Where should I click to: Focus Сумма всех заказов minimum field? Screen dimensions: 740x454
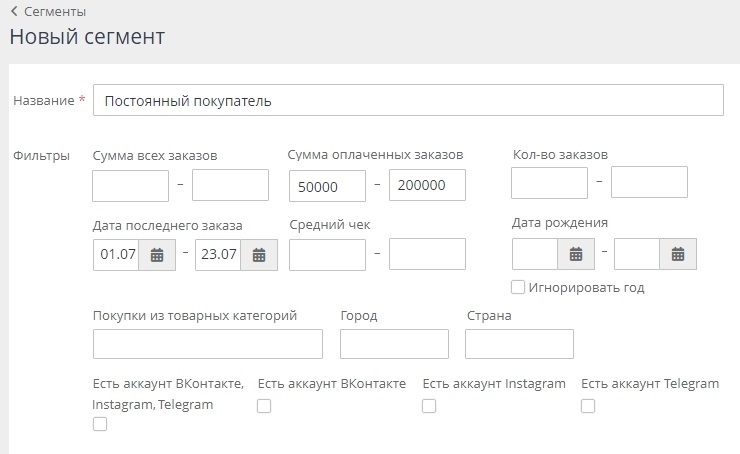pyautogui.click(x=130, y=186)
